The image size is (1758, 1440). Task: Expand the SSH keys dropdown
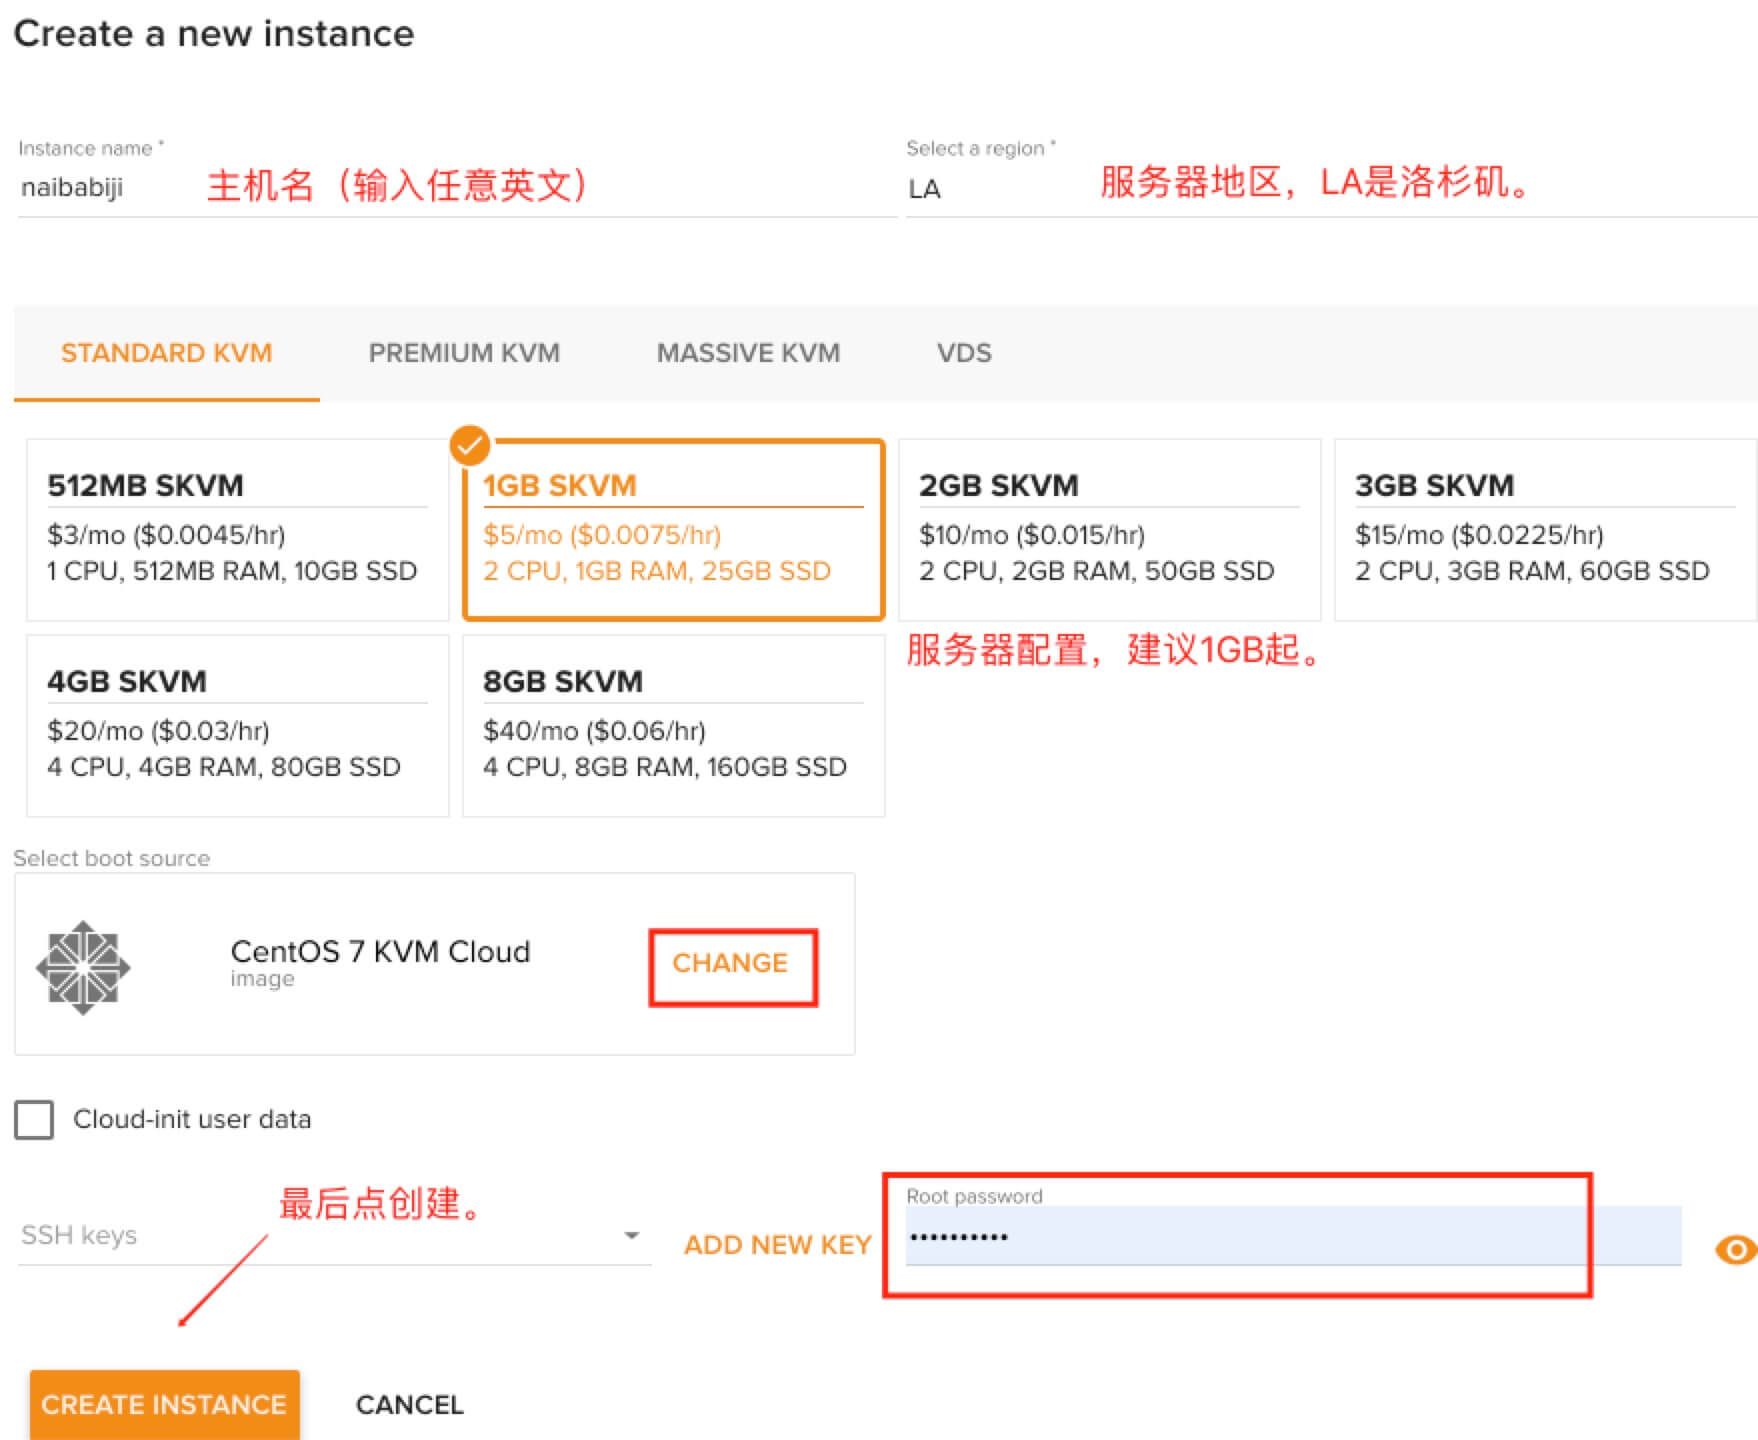click(x=631, y=1236)
